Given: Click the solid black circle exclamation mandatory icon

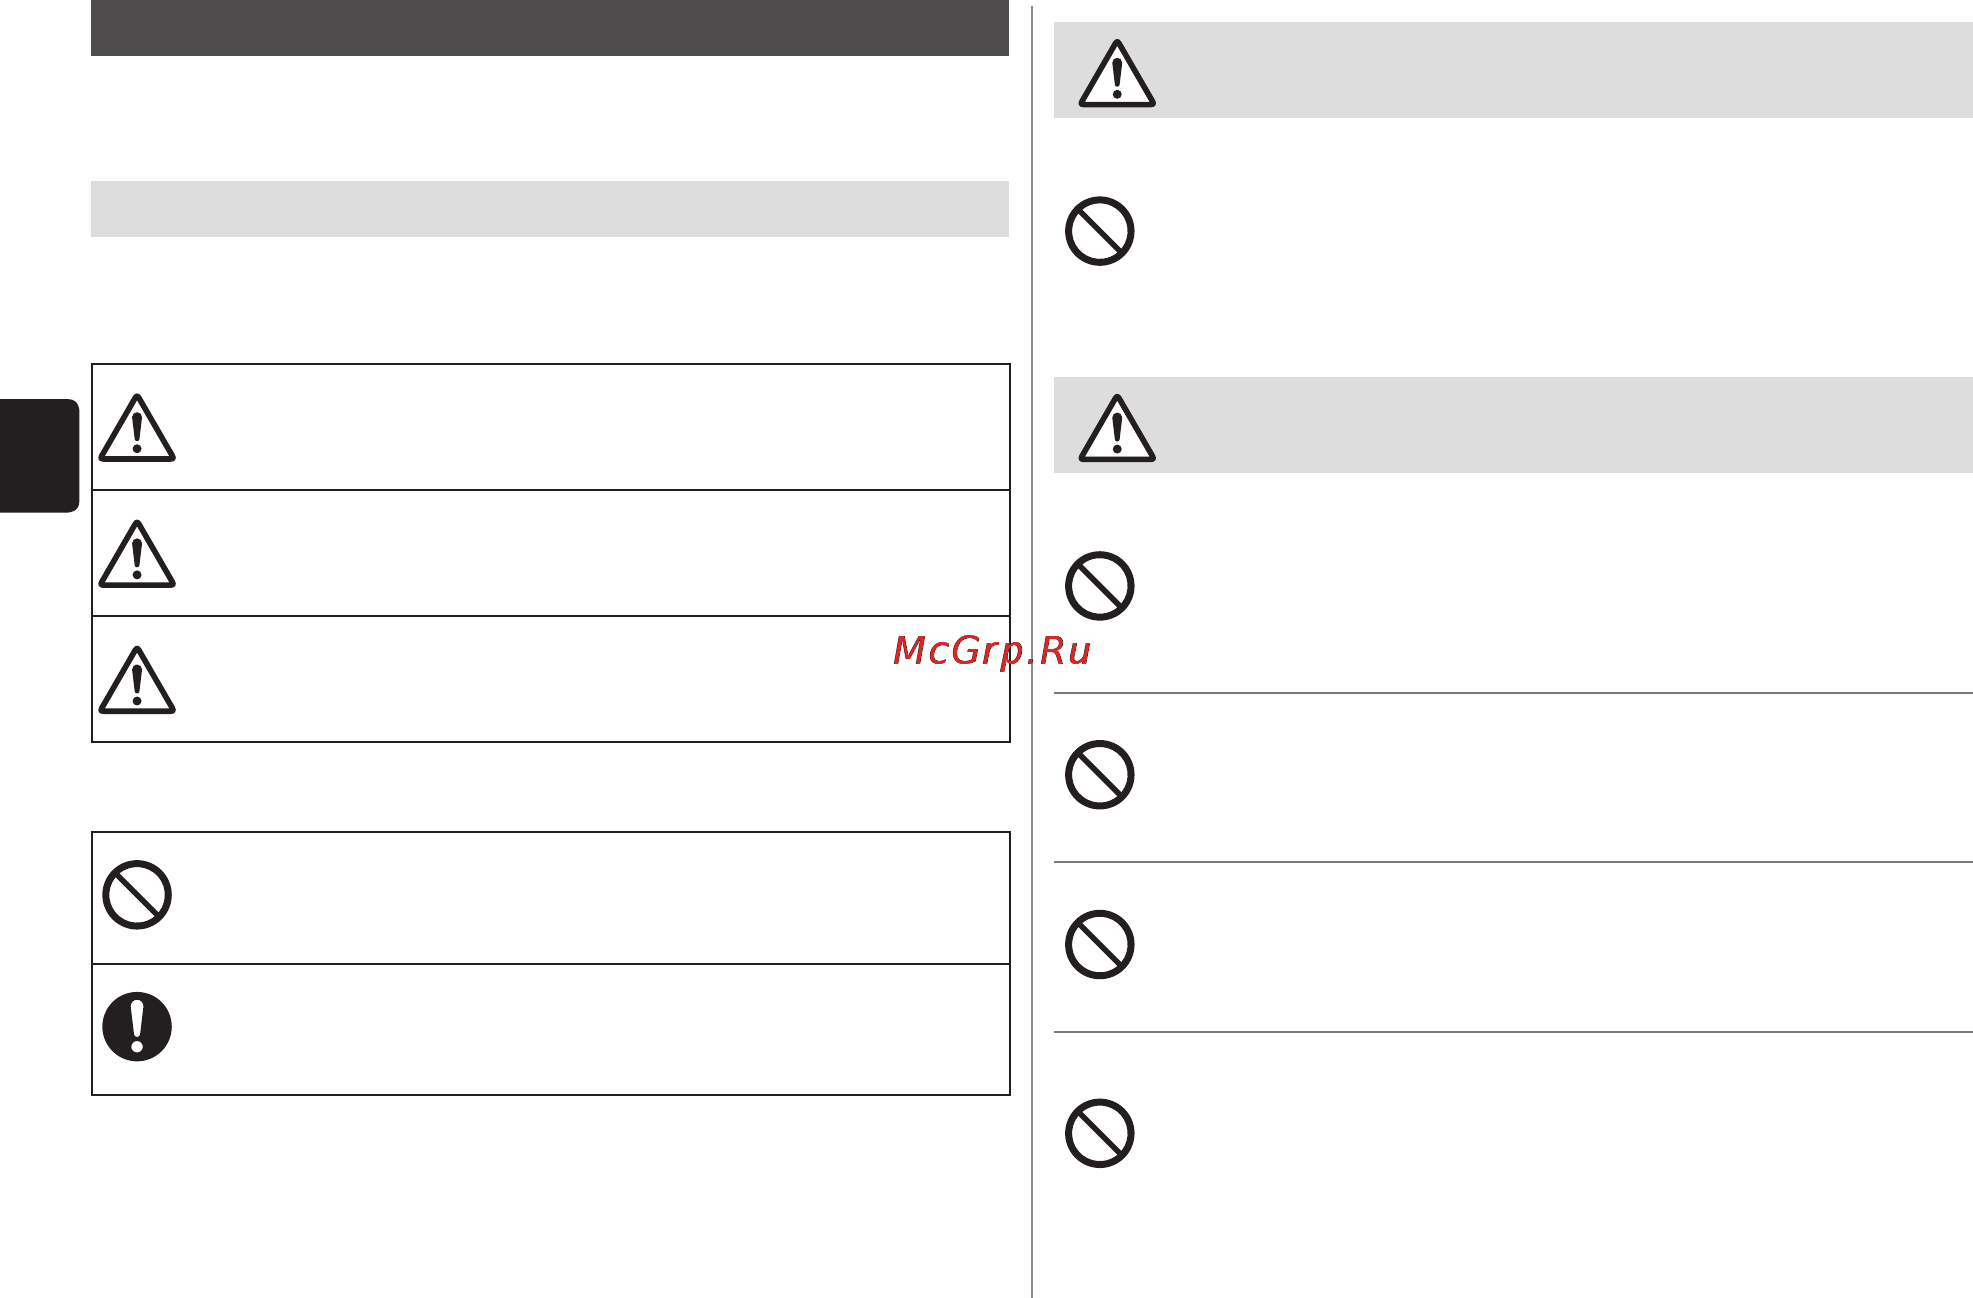Looking at the screenshot, I should point(137,1027).
